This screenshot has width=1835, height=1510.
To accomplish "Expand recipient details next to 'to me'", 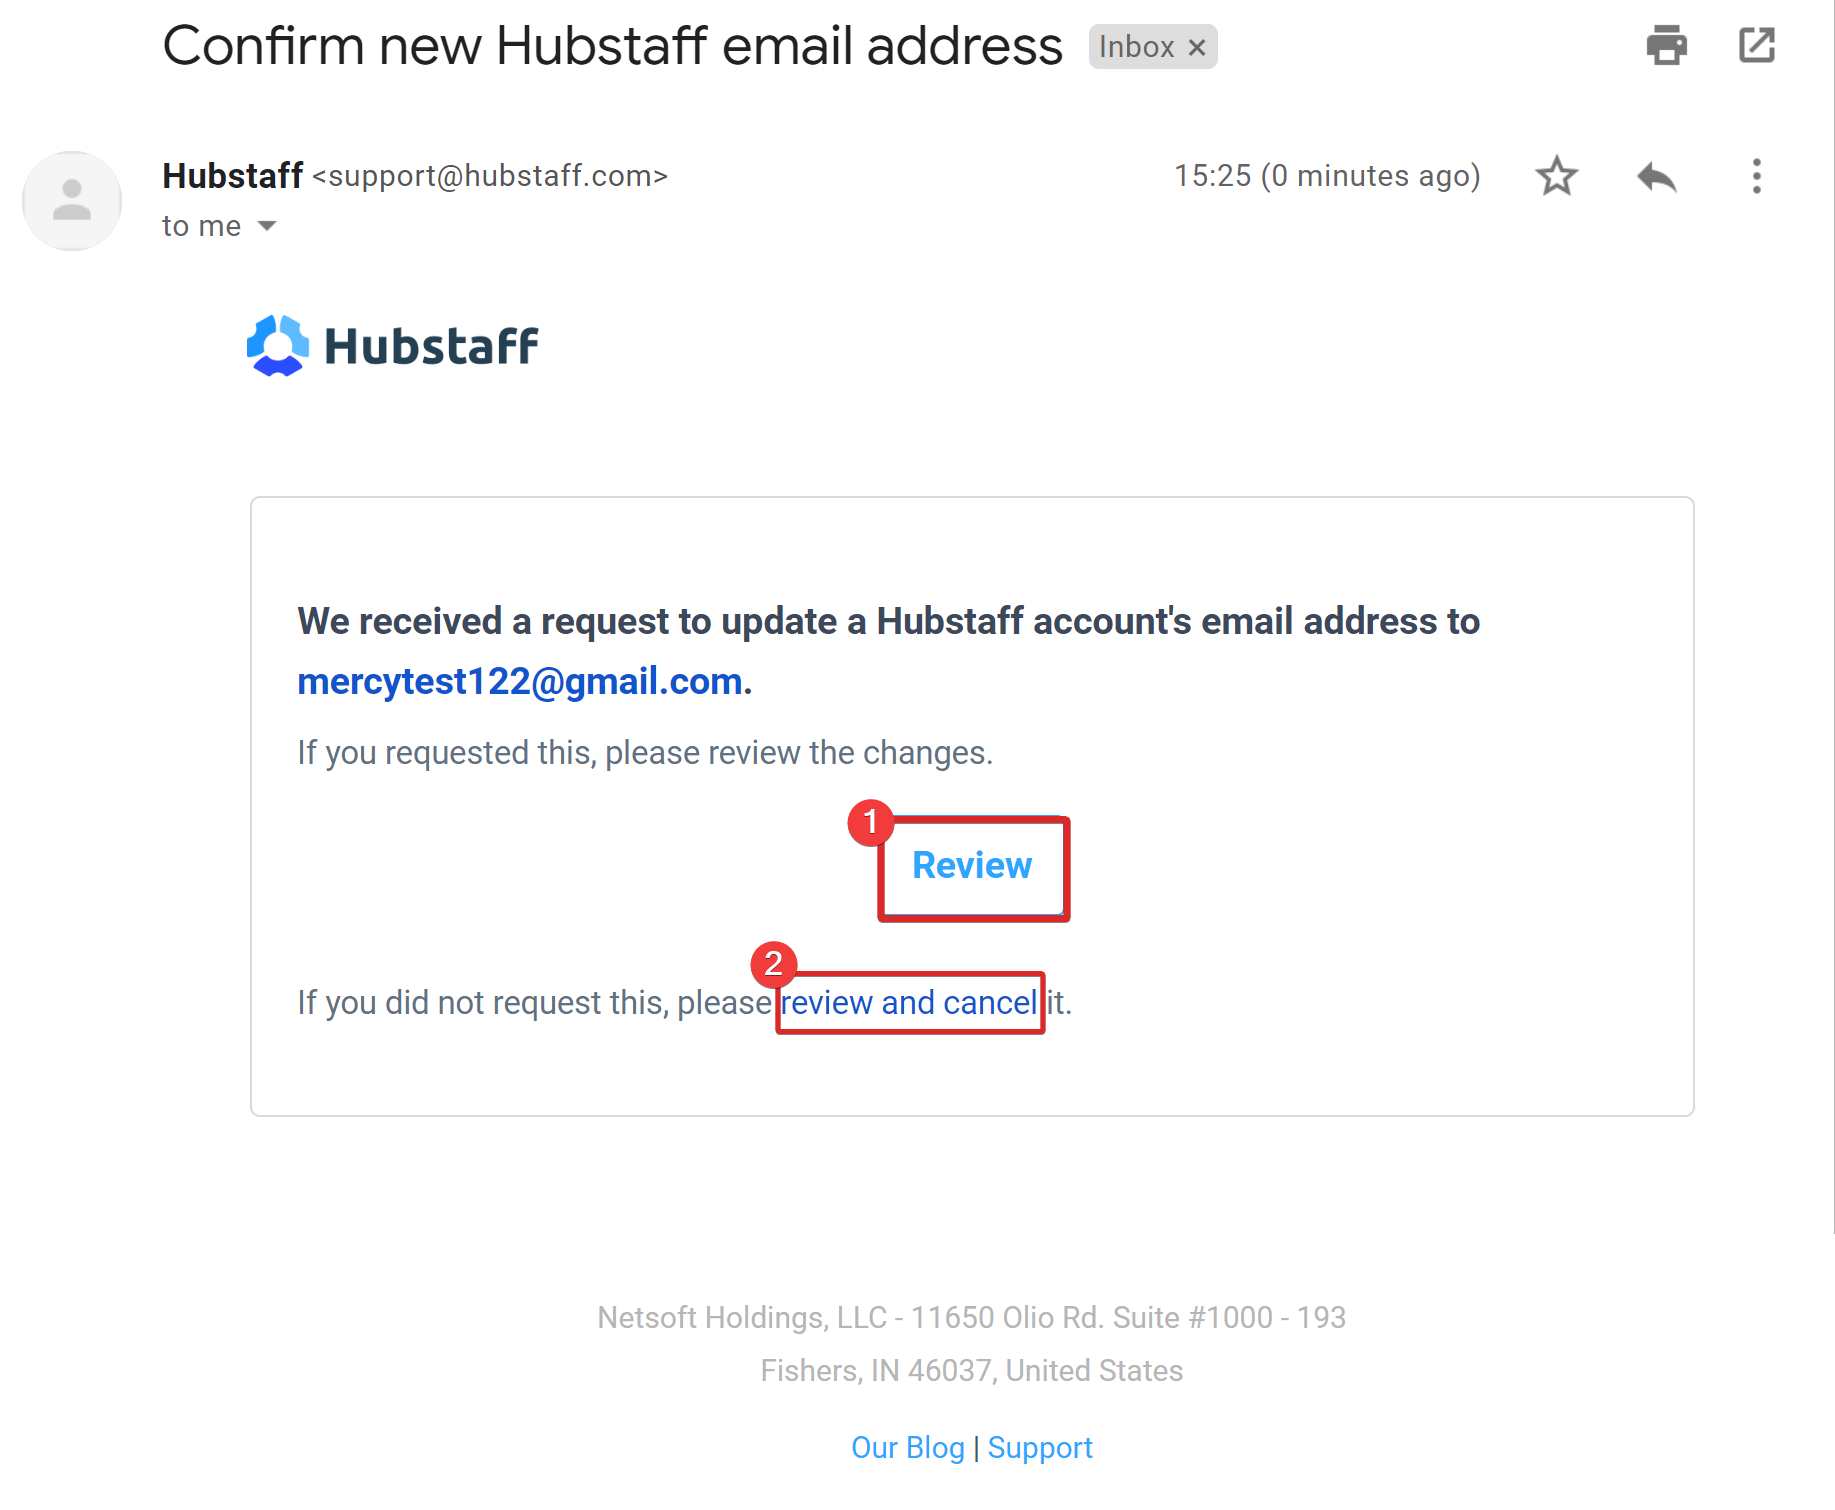I will [267, 226].
